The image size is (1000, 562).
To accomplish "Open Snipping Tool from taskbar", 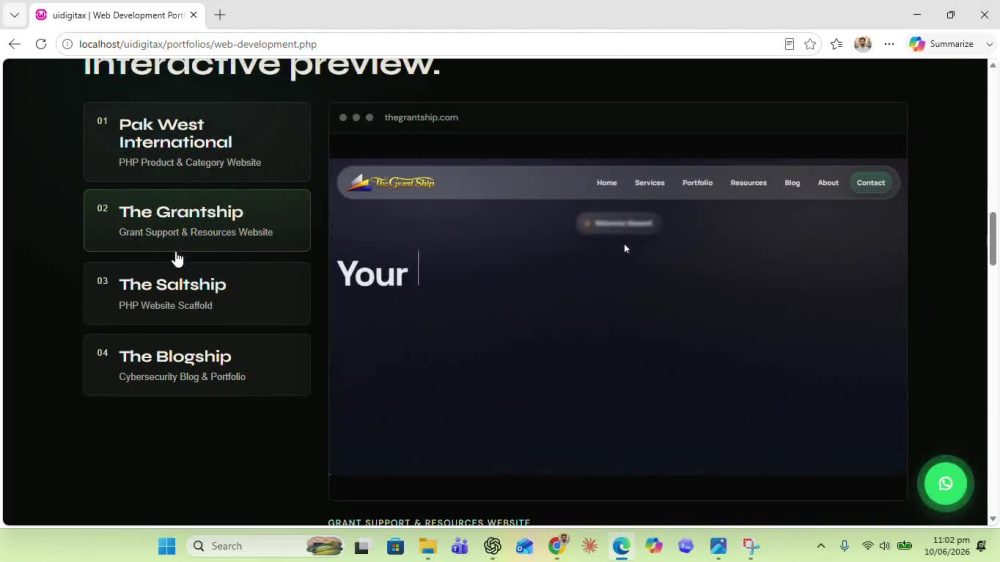I will [751, 546].
